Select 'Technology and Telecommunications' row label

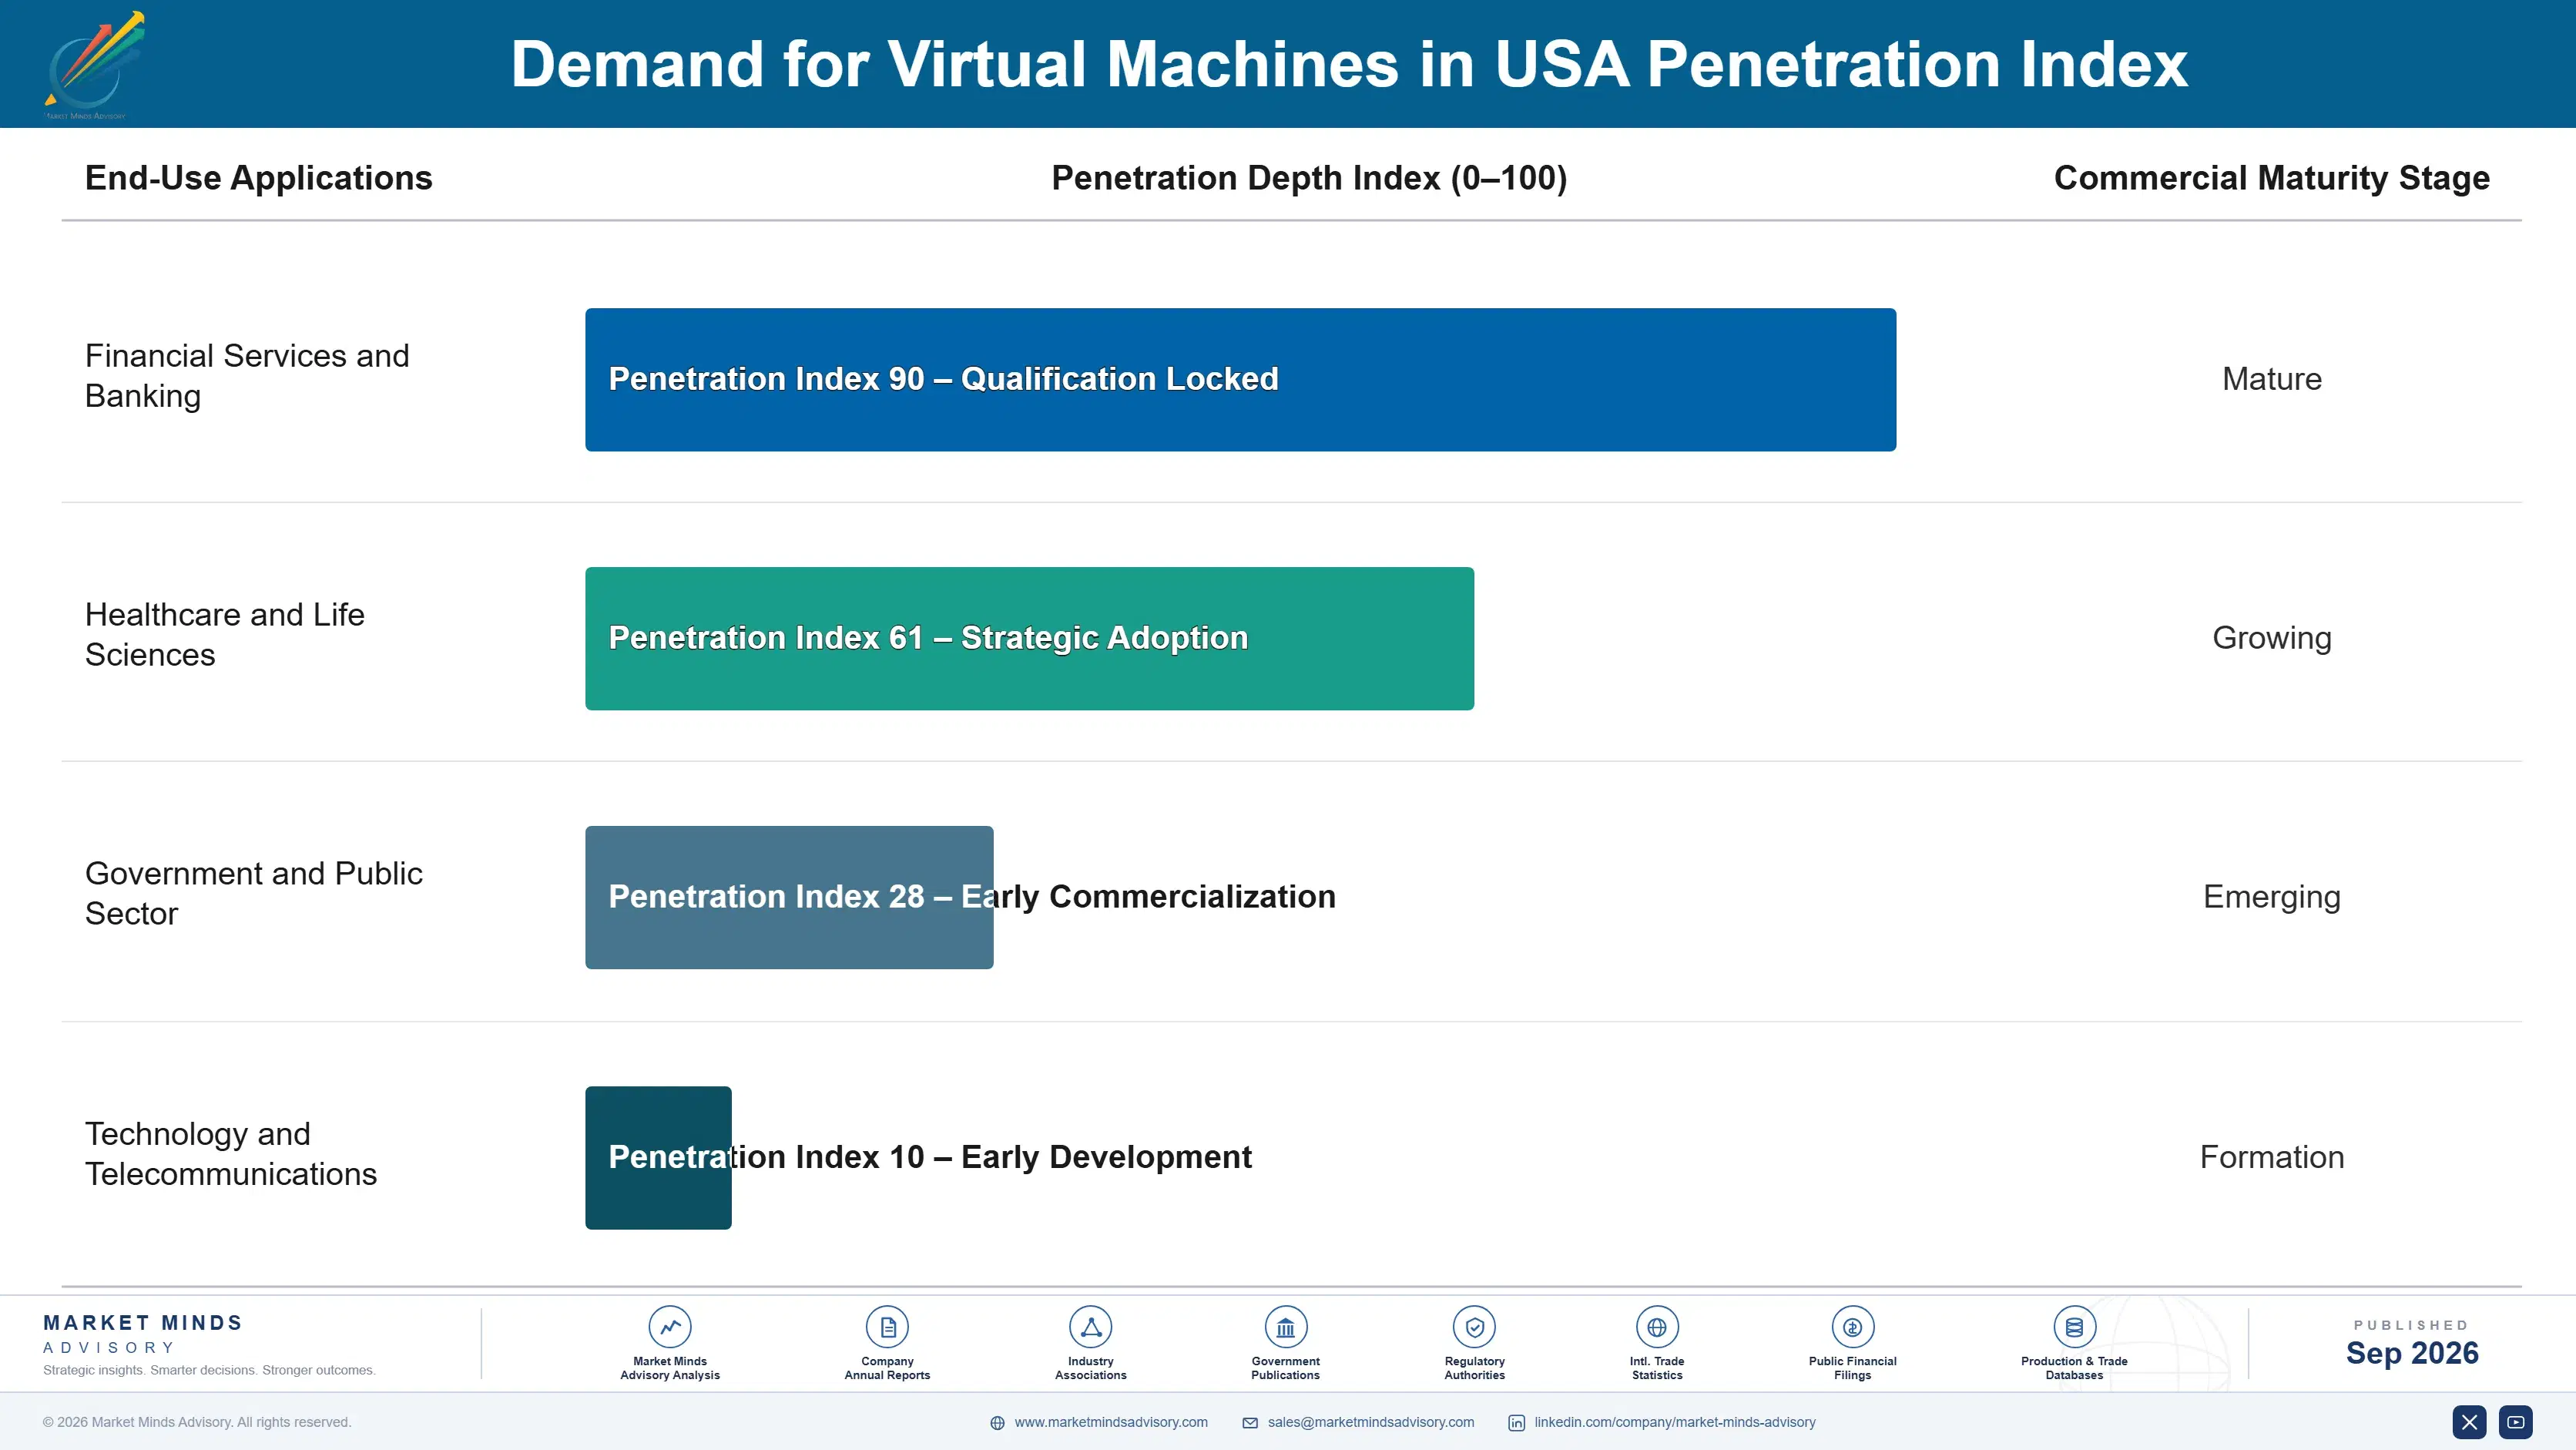pyautogui.click(x=231, y=1153)
